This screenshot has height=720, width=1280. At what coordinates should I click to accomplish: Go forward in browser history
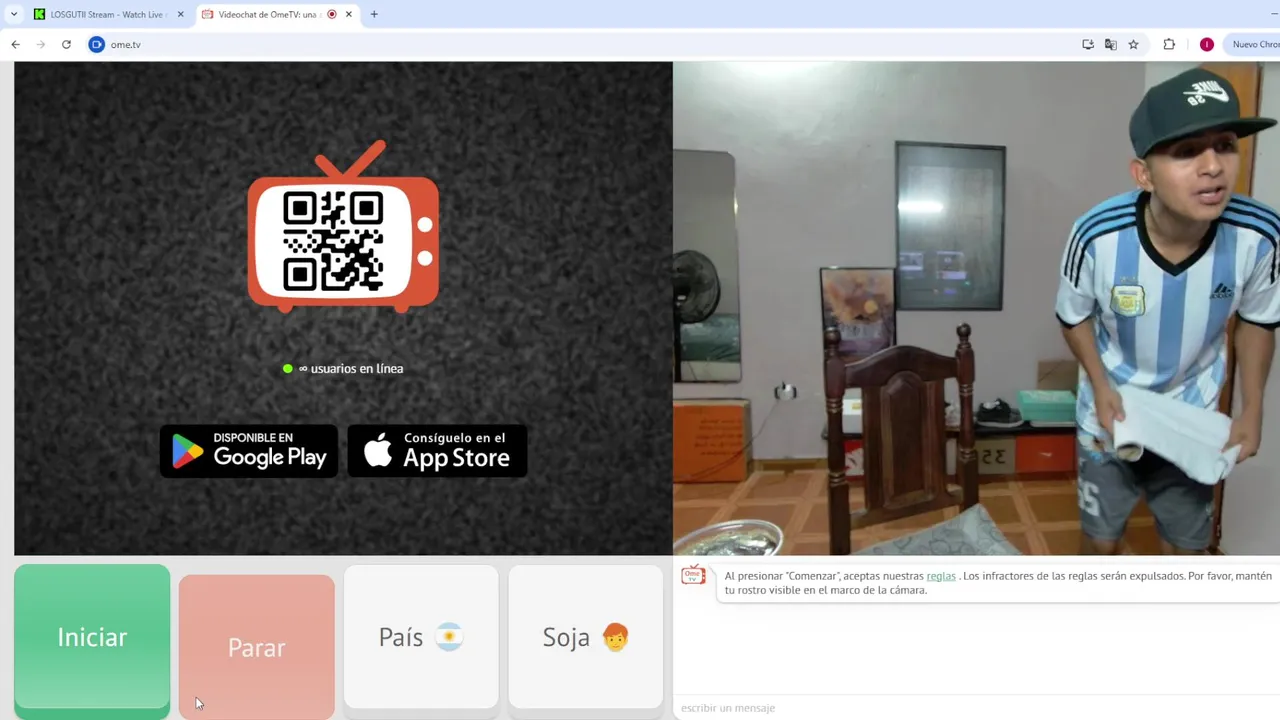(41, 44)
